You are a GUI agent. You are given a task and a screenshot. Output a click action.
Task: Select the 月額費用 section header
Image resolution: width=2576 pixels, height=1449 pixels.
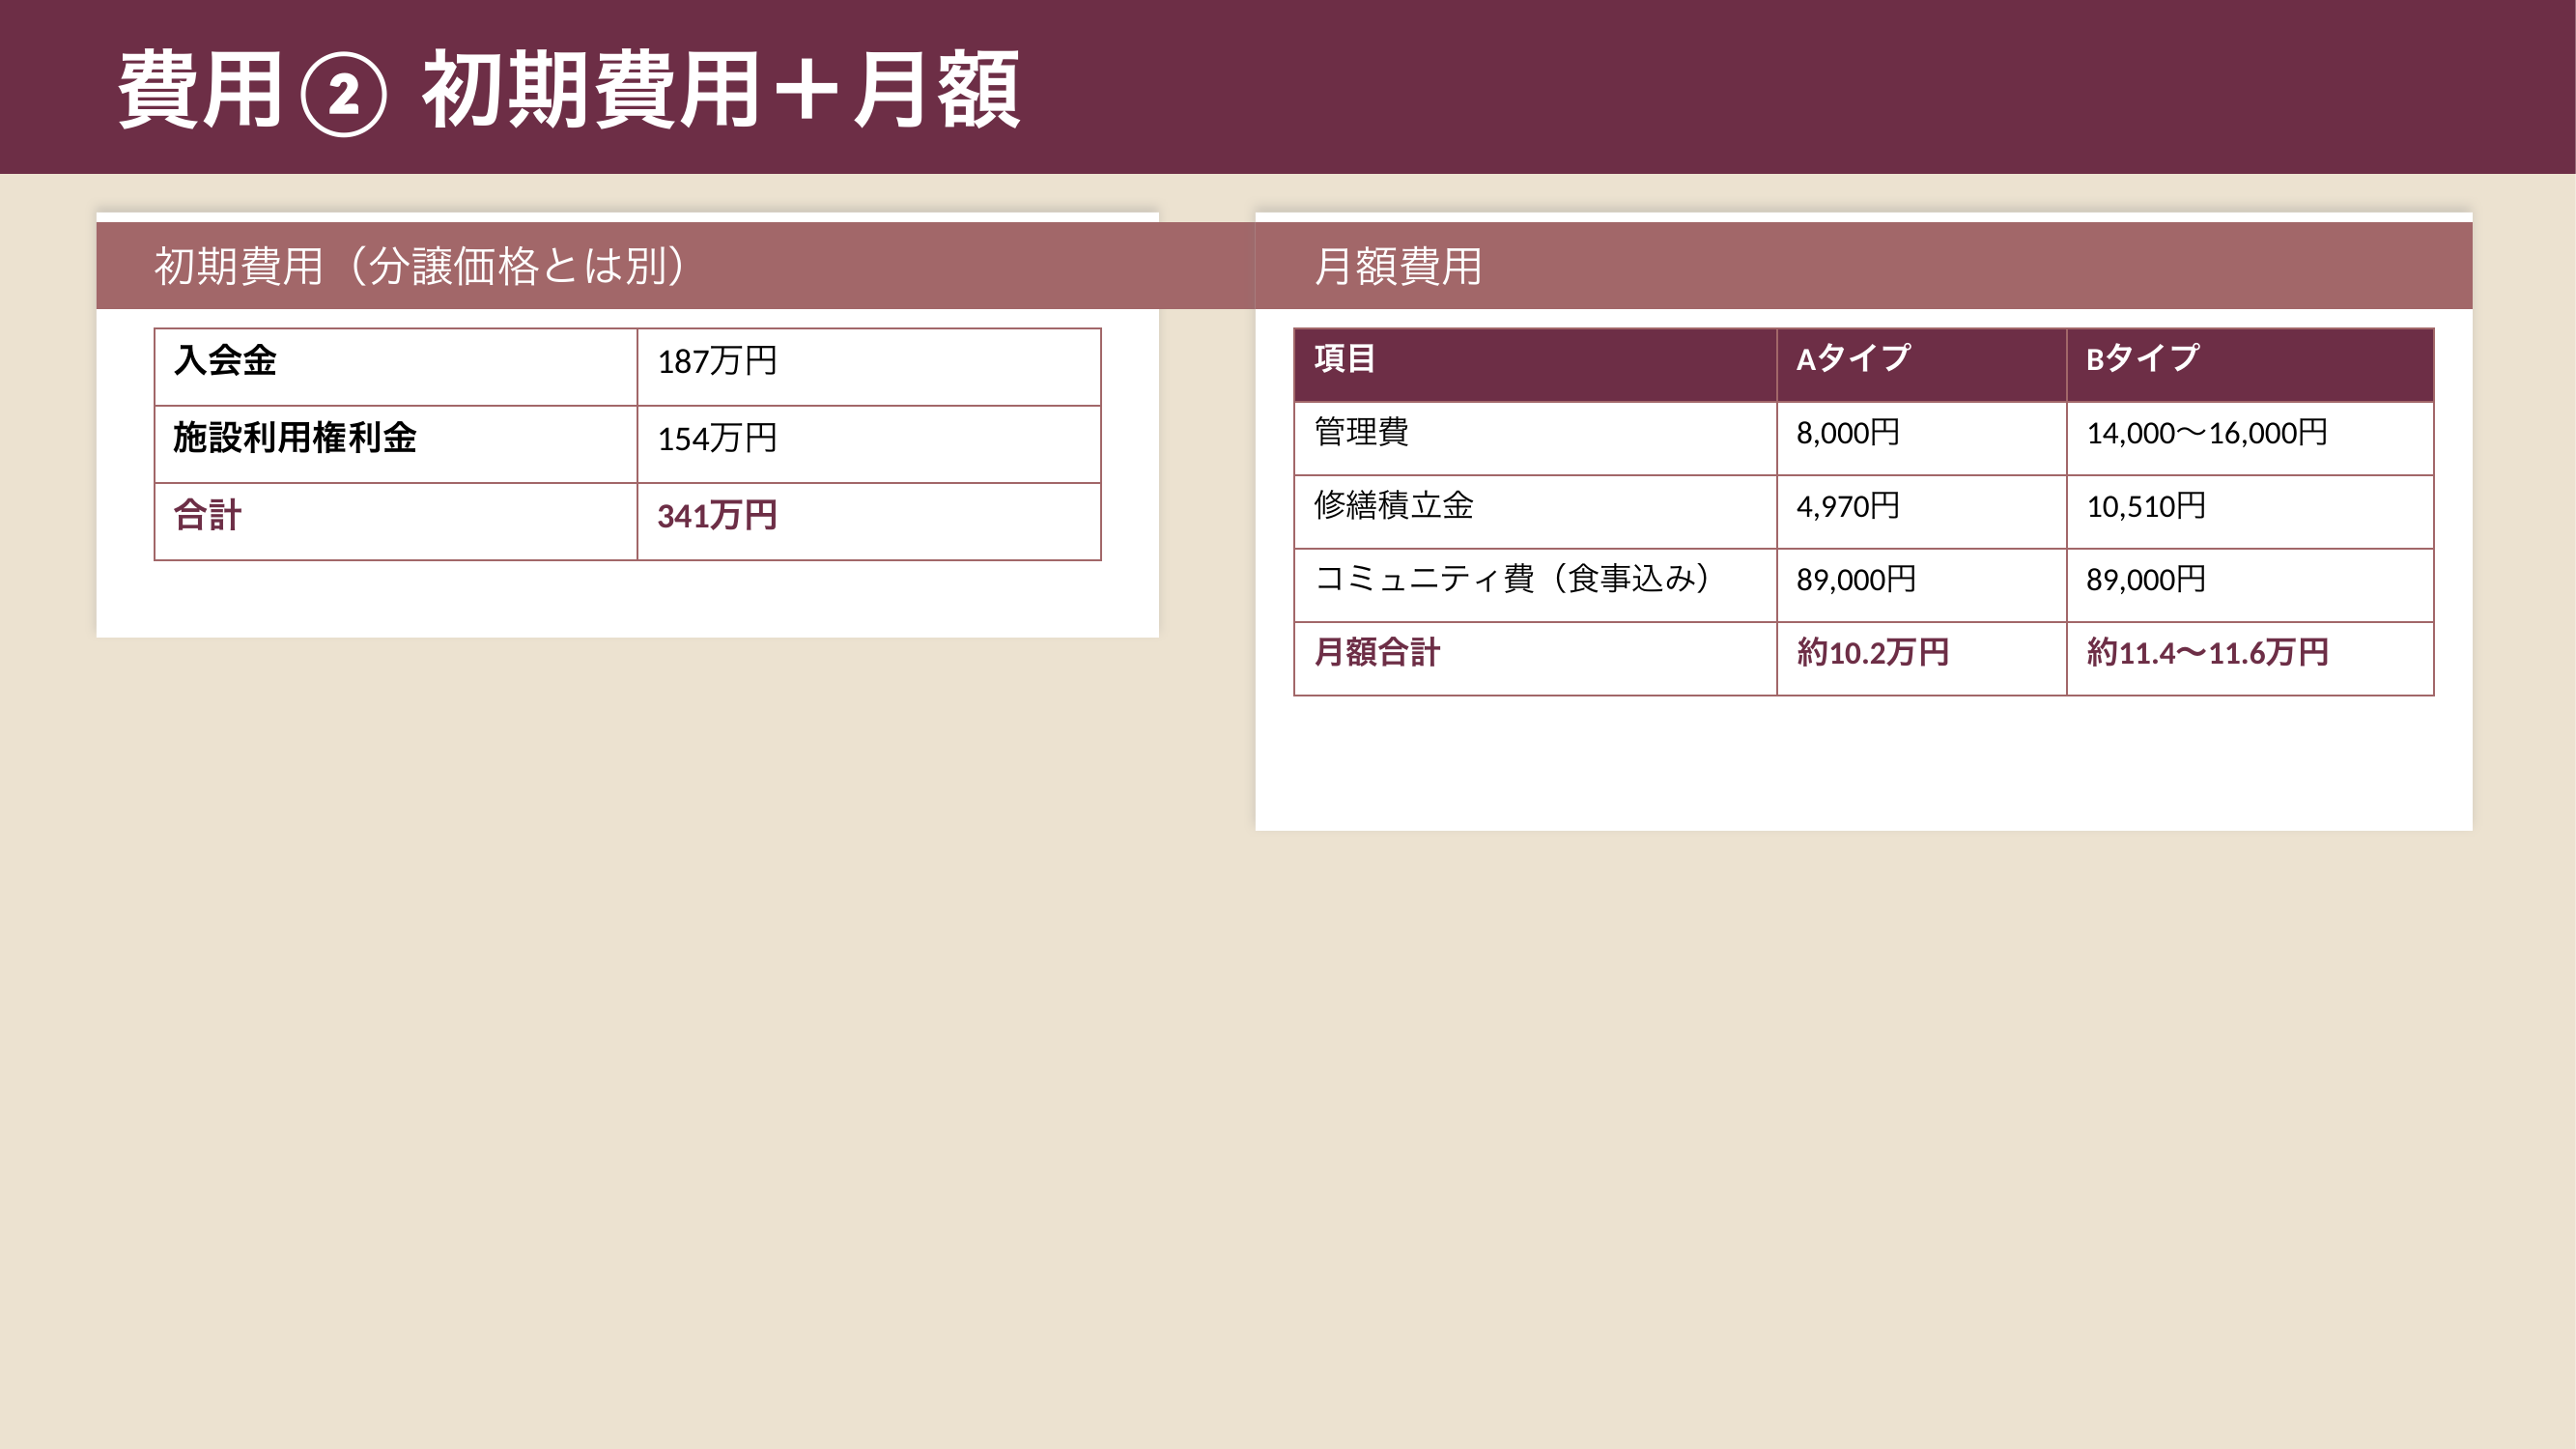(x=1397, y=266)
